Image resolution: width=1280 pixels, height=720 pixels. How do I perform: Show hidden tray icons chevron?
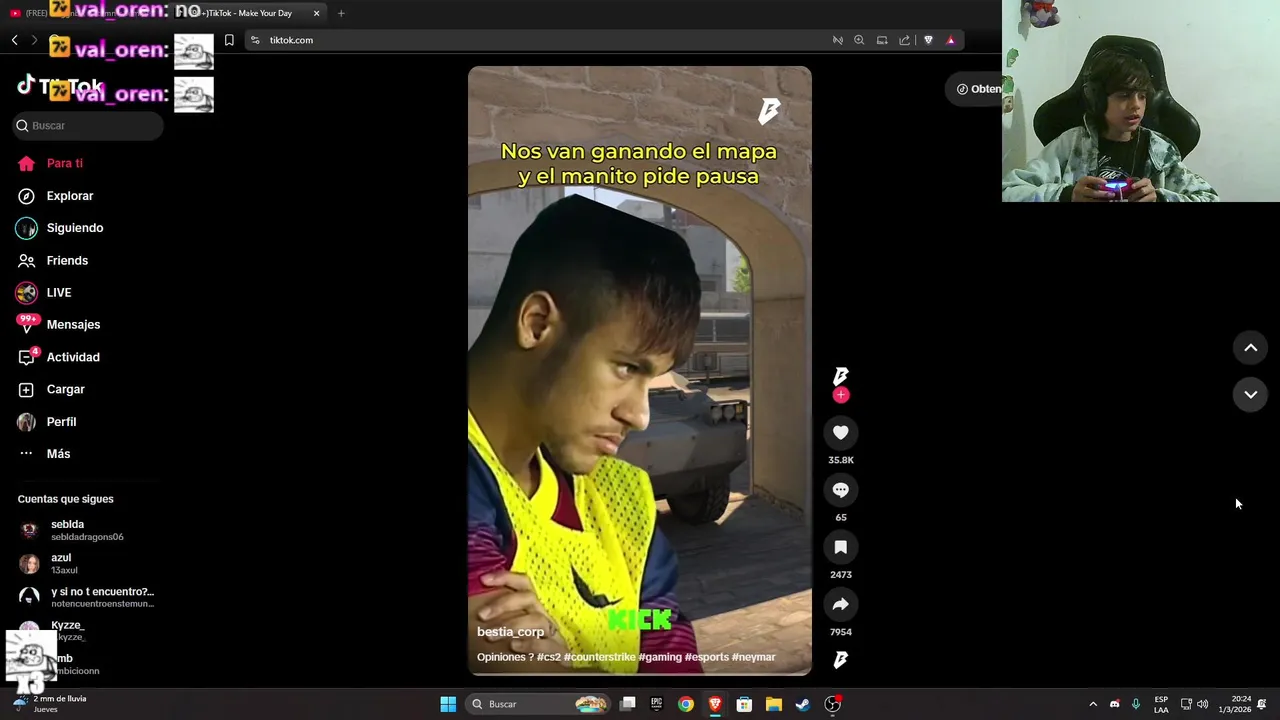point(1093,704)
